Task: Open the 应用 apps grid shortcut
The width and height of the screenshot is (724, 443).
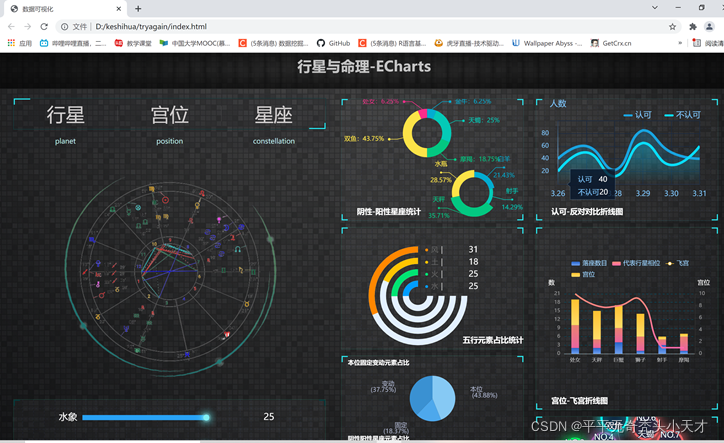Action: click(x=19, y=43)
